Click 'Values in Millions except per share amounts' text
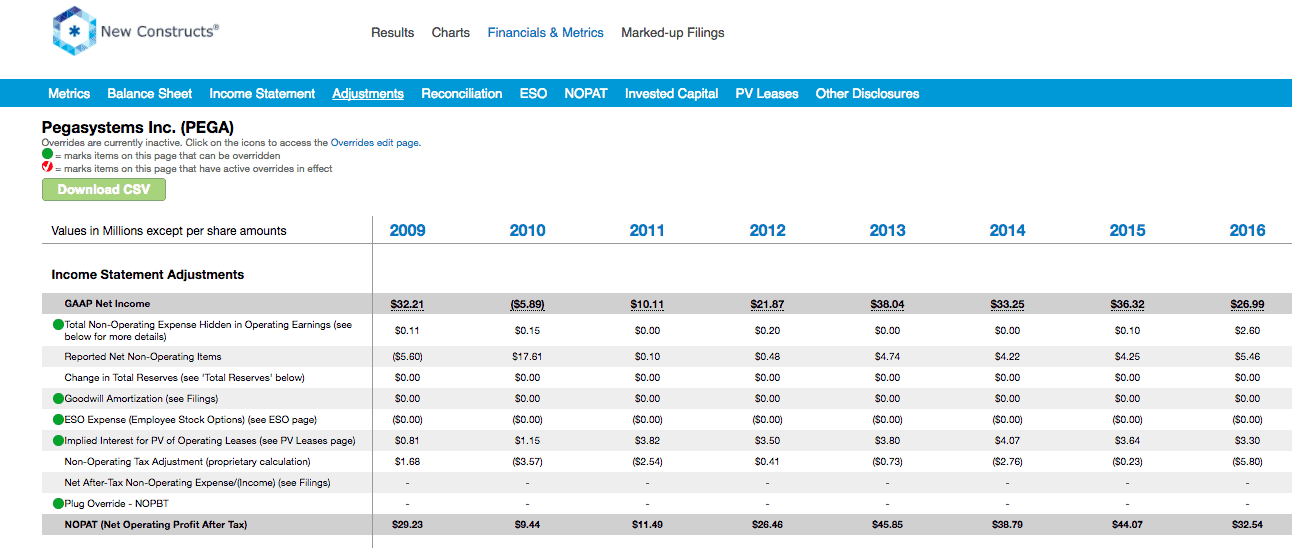Image resolution: width=1292 pixels, height=548 pixels. point(169,231)
